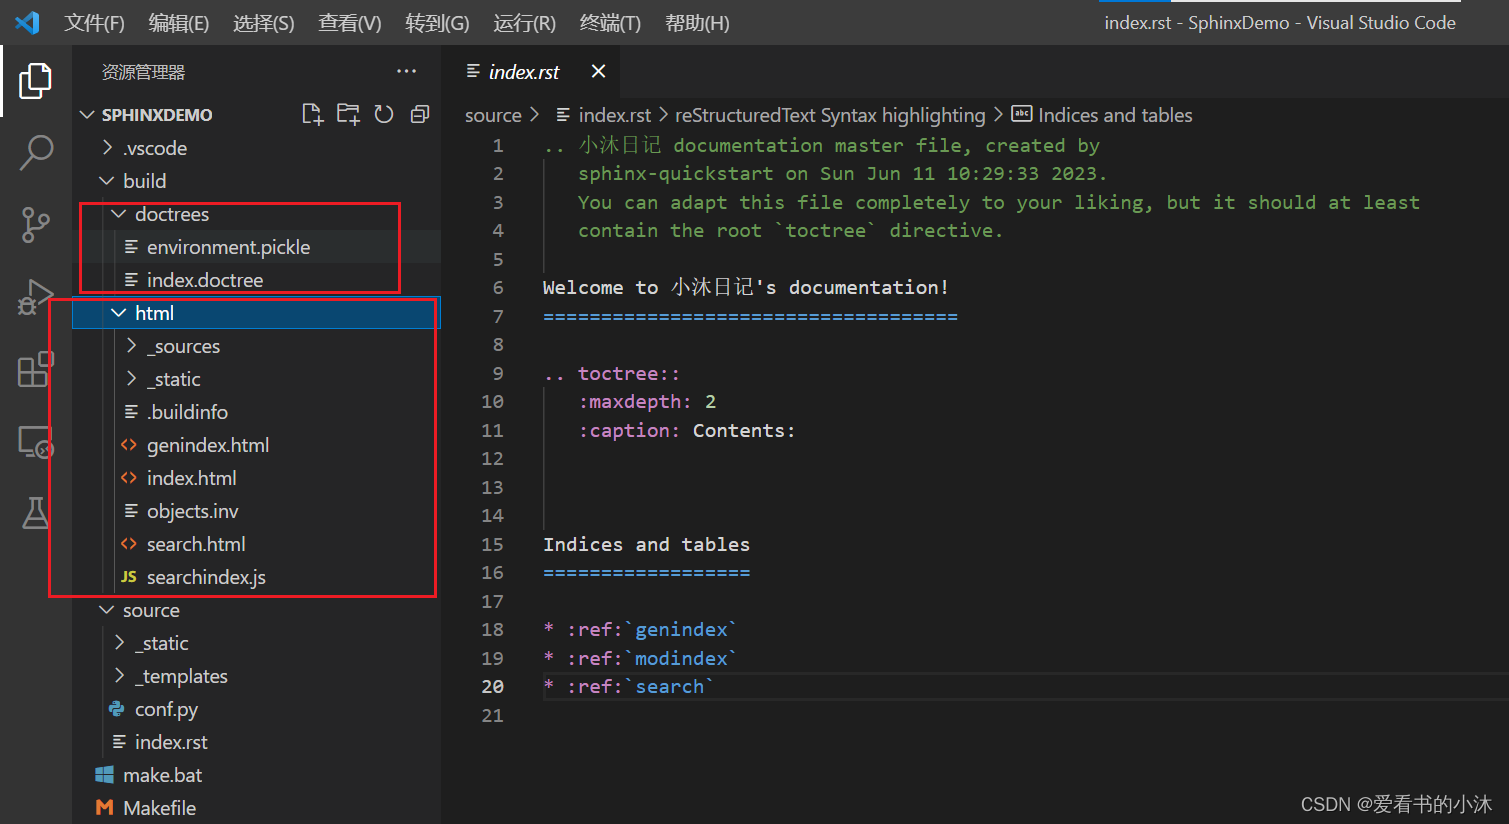Open the 运行(R) menu
Viewport: 1509px width, 824px height.
(524, 23)
